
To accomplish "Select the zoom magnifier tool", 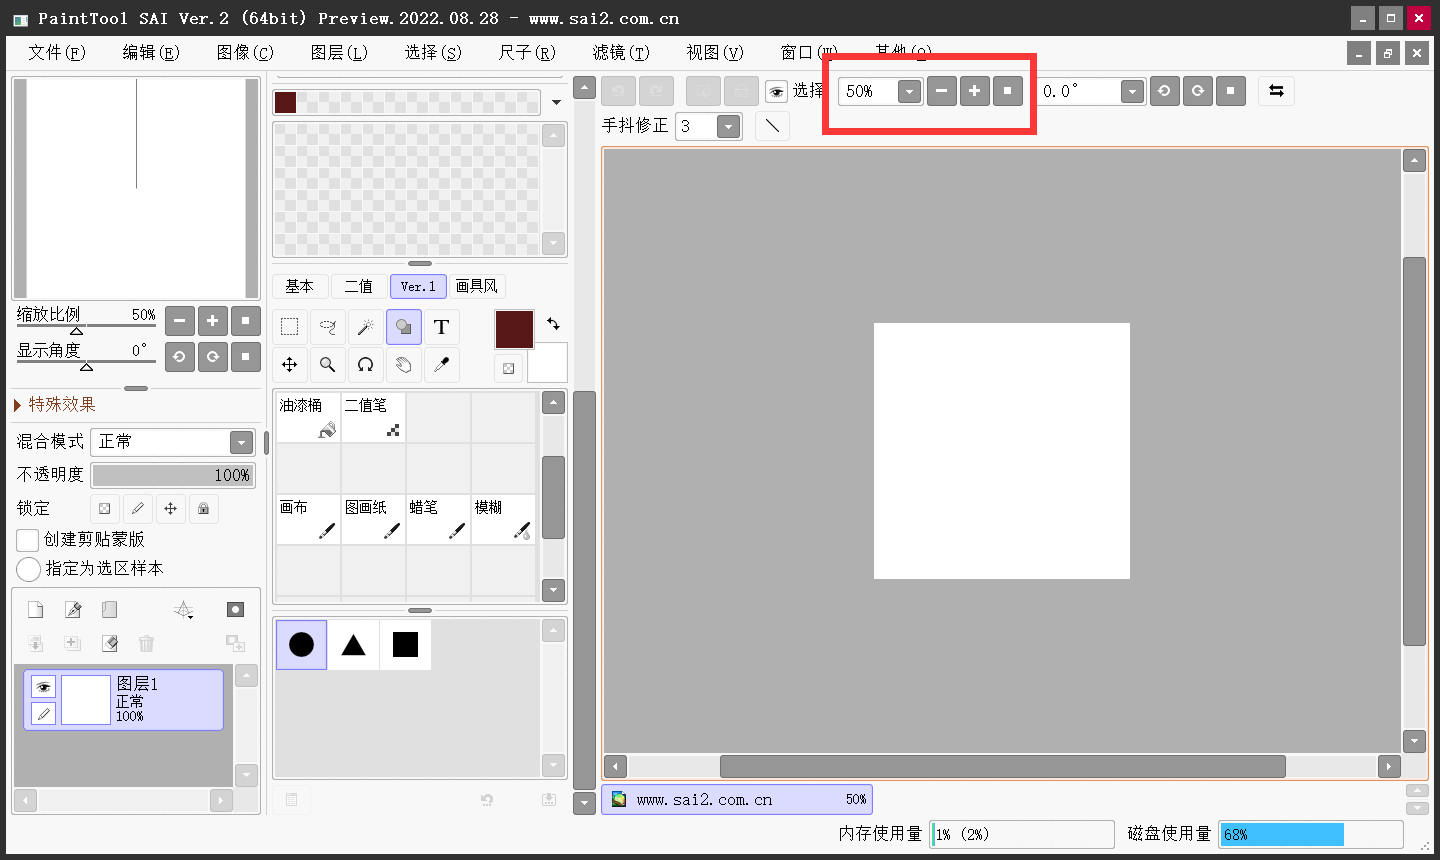I will (328, 365).
